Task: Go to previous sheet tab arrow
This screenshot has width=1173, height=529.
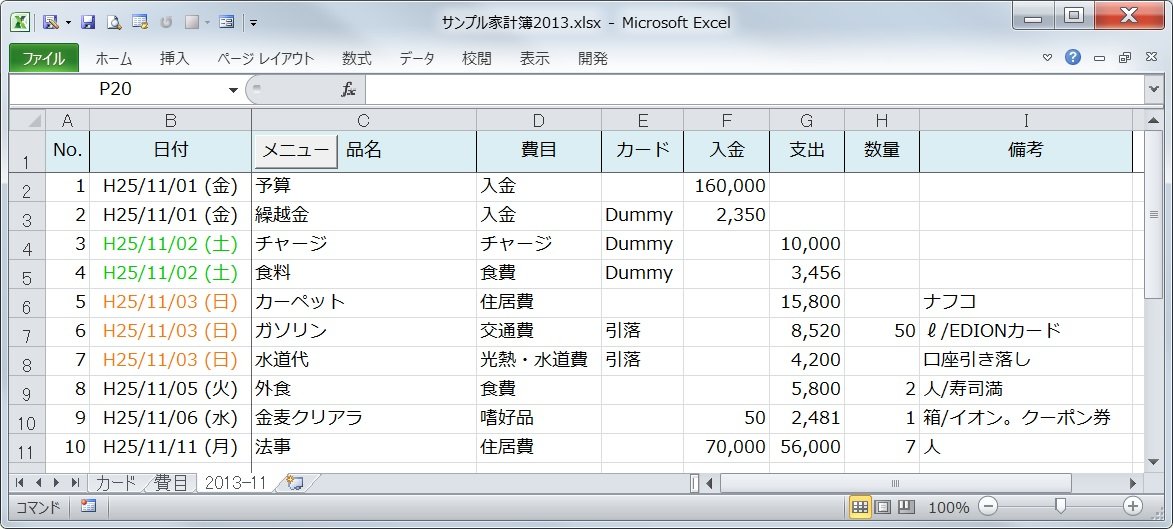Action: [x=37, y=483]
